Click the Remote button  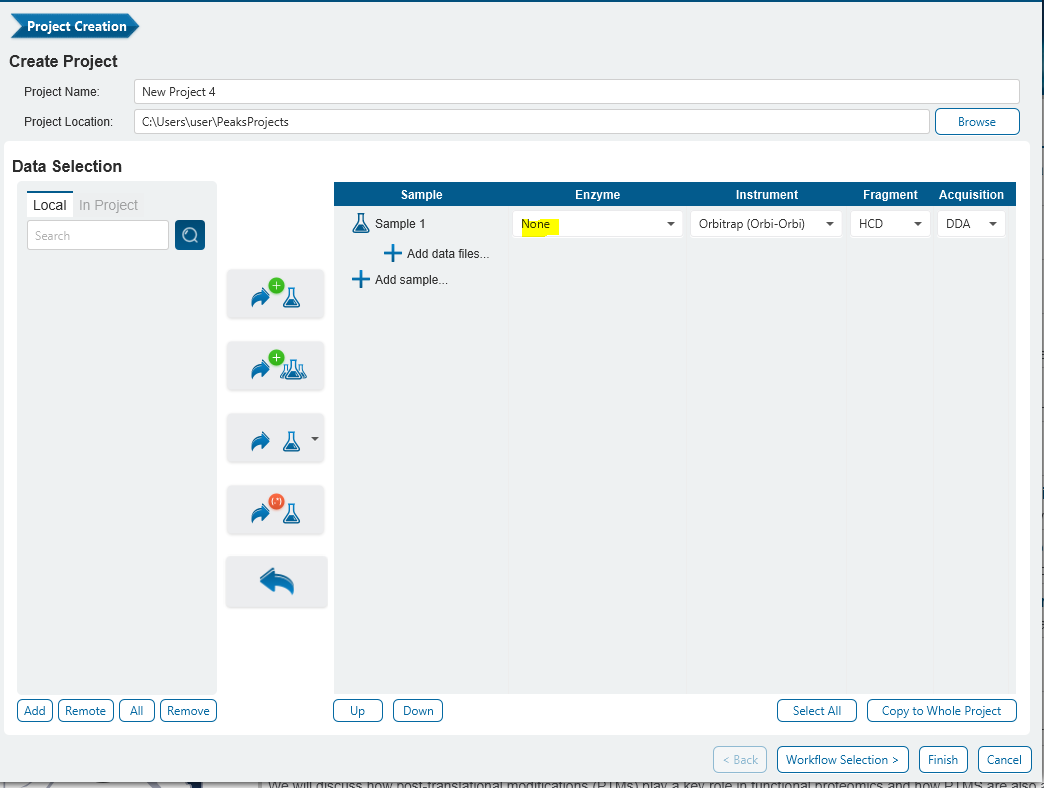[x=85, y=711]
